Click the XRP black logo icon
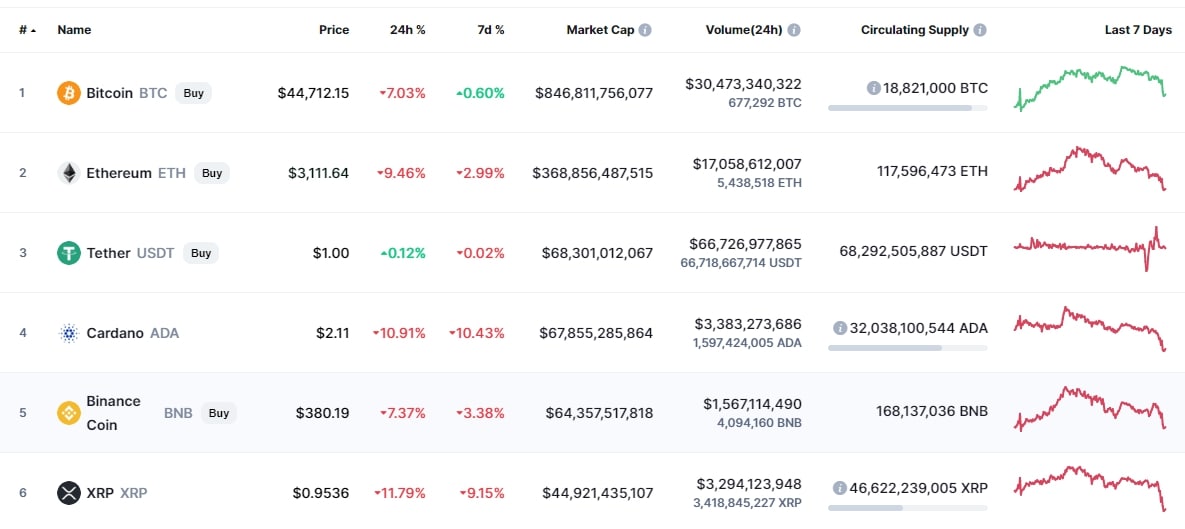Image resolution: width=1185 pixels, height=529 pixels. click(x=69, y=493)
